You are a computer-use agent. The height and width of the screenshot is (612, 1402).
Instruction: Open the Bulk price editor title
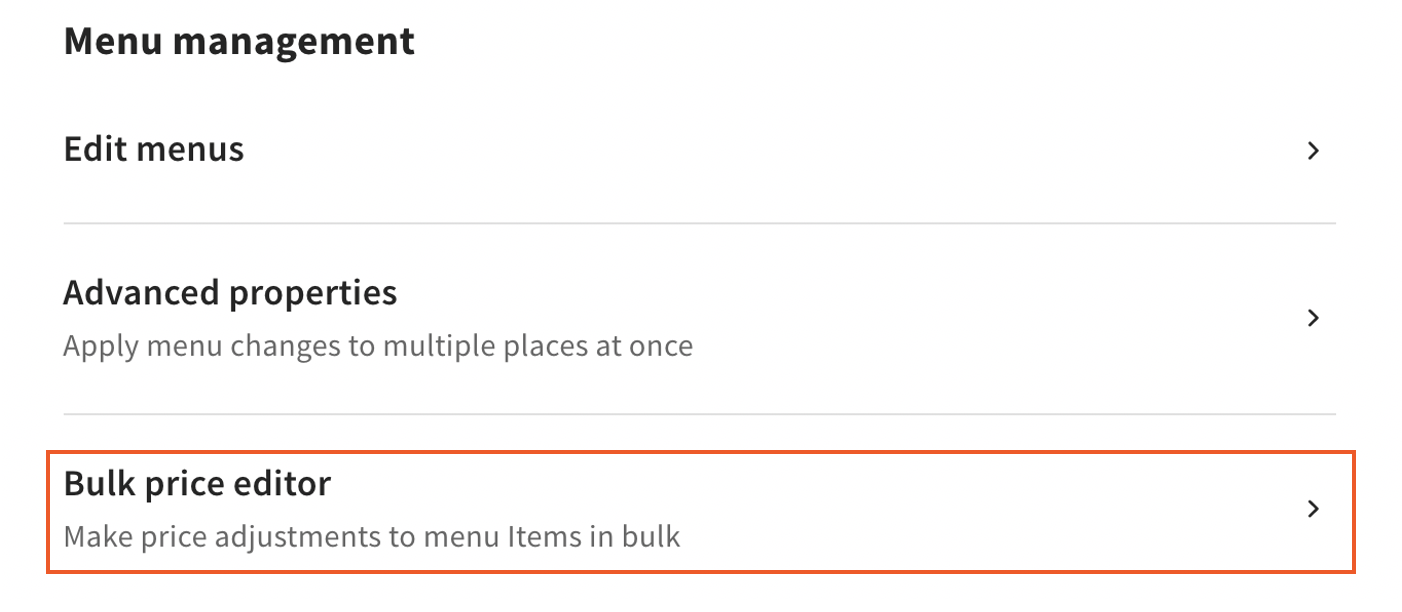point(197,484)
